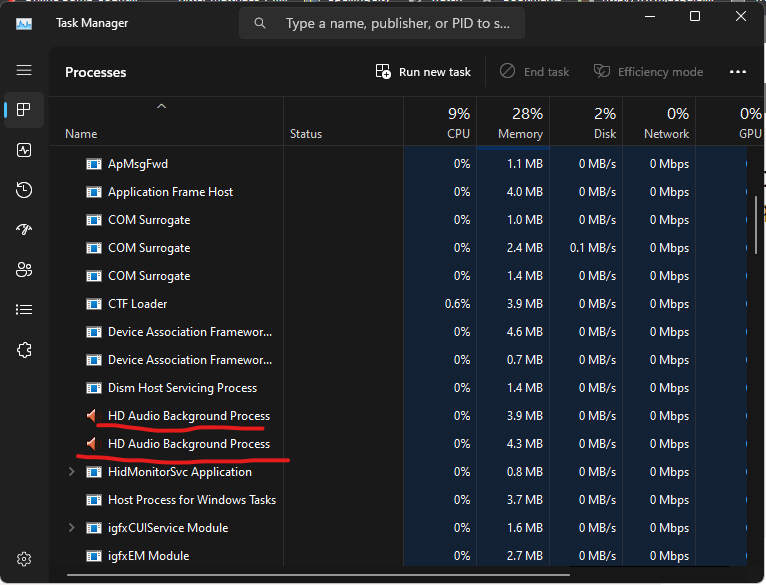Click speaker icon of 4.3 MB HD Audio process
Image resolution: width=766 pixels, height=585 pixels.
click(93, 444)
